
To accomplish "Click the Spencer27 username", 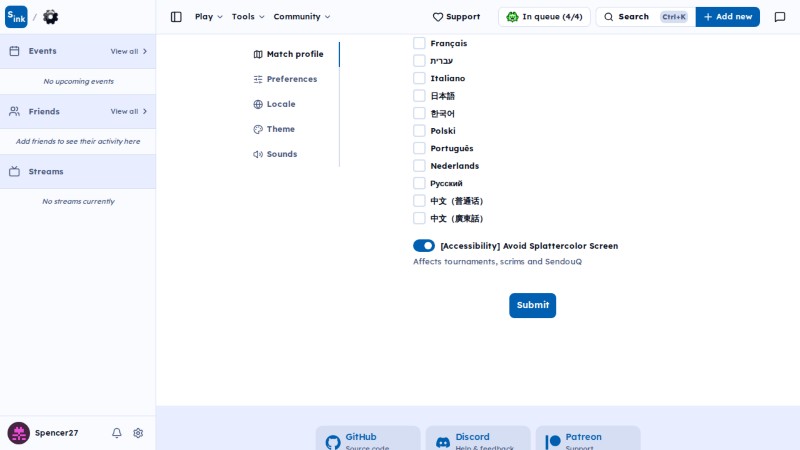I will [57, 433].
